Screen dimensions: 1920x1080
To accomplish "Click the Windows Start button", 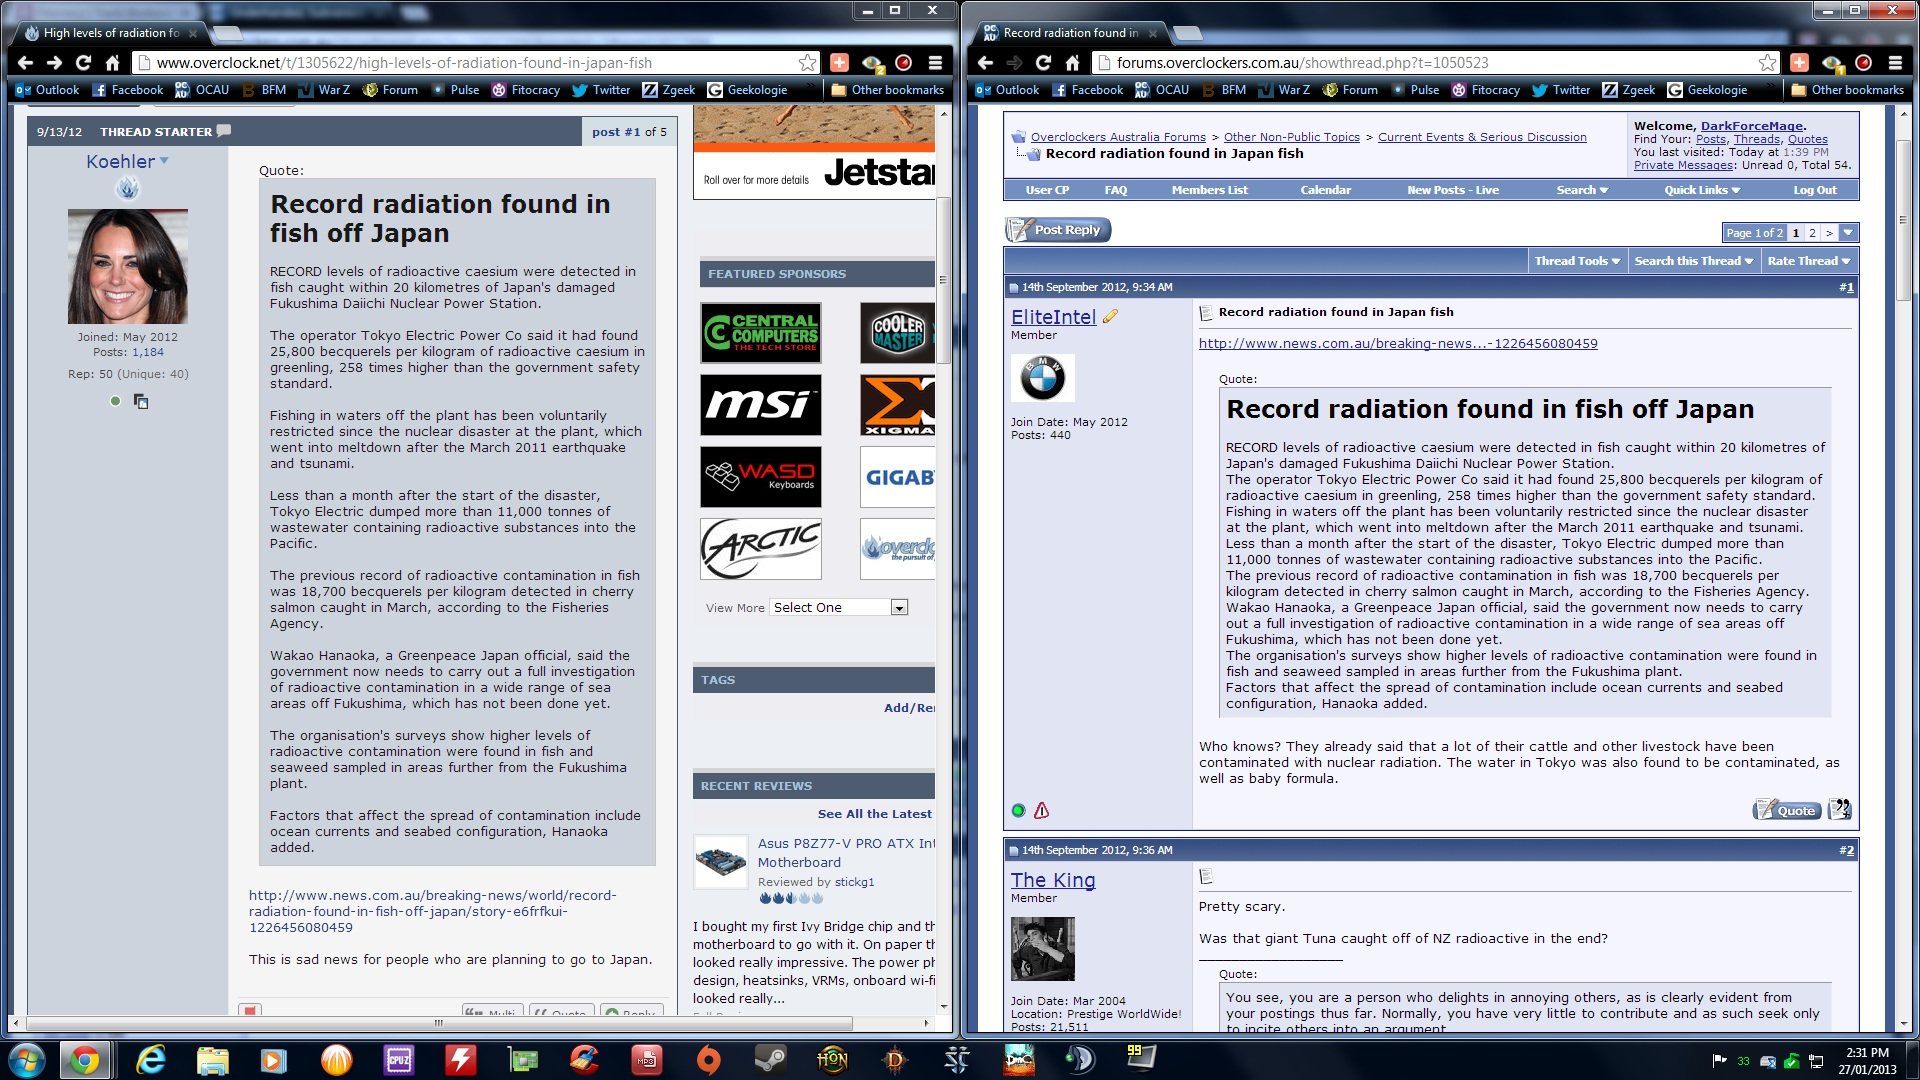I will (27, 1059).
